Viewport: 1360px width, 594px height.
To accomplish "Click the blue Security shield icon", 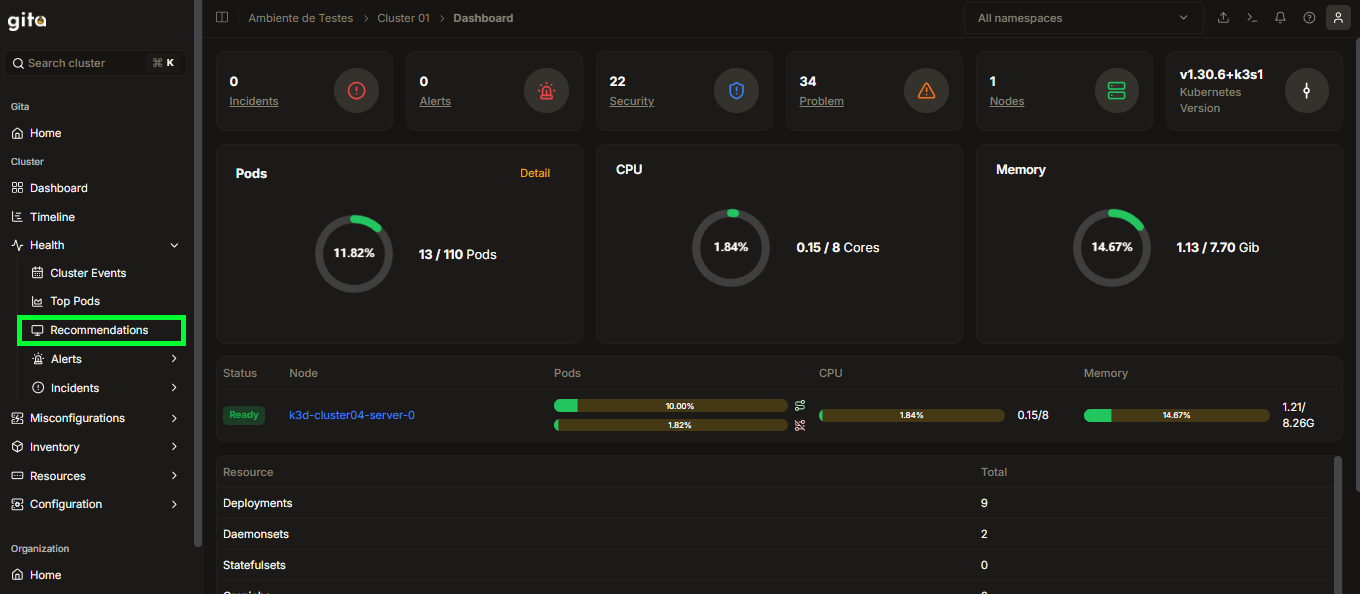I will coord(736,91).
